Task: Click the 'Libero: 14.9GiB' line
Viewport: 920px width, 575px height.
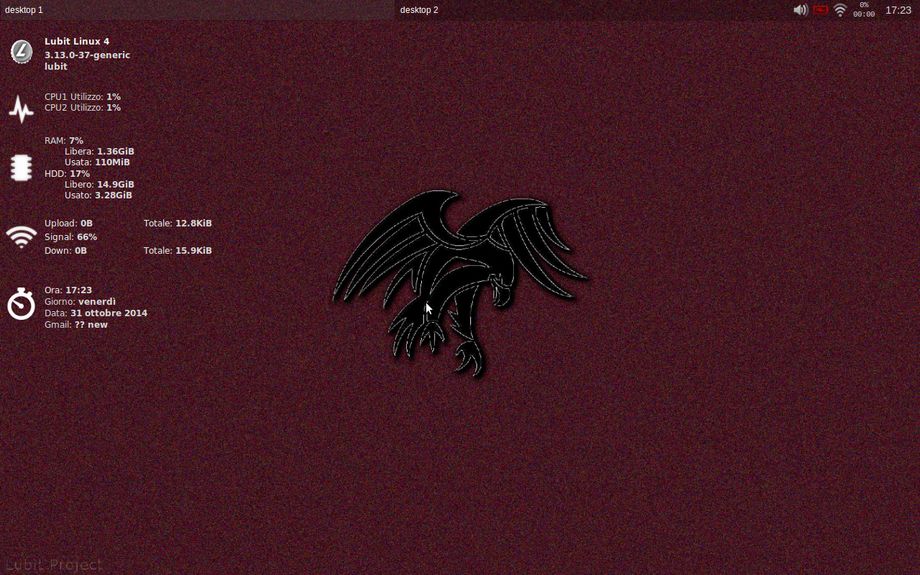Action: click(x=99, y=184)
